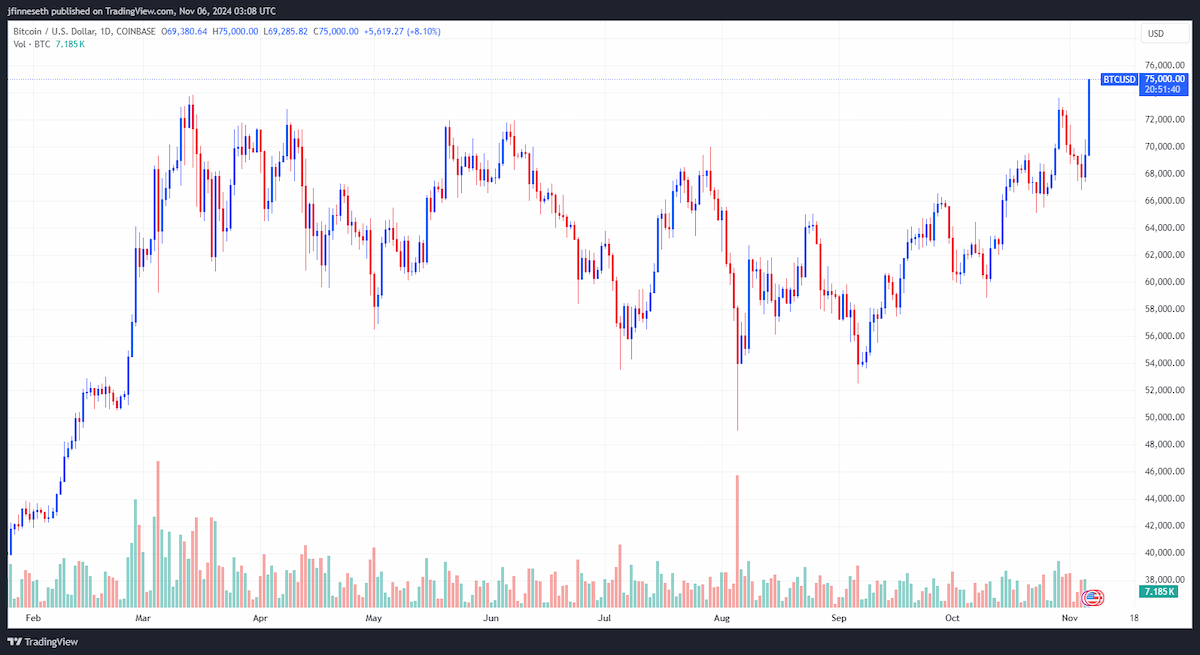This screenshot has height=655, width=1200.
Task: Click the tallest March volume bar
Action: [158, 535]
